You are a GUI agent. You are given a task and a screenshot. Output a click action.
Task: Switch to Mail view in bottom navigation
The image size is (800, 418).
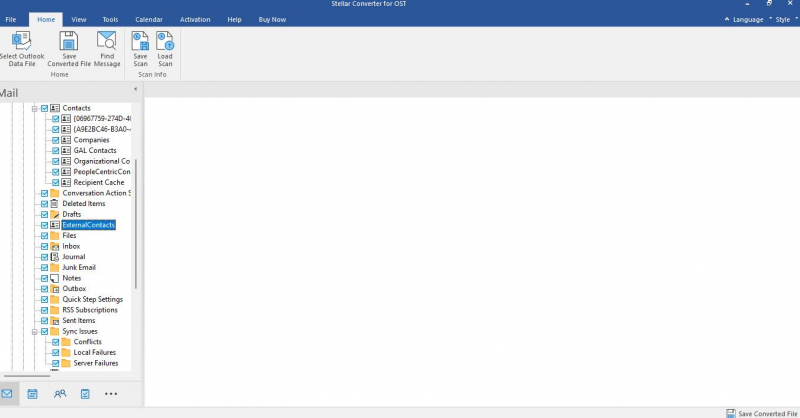(8, 394)
